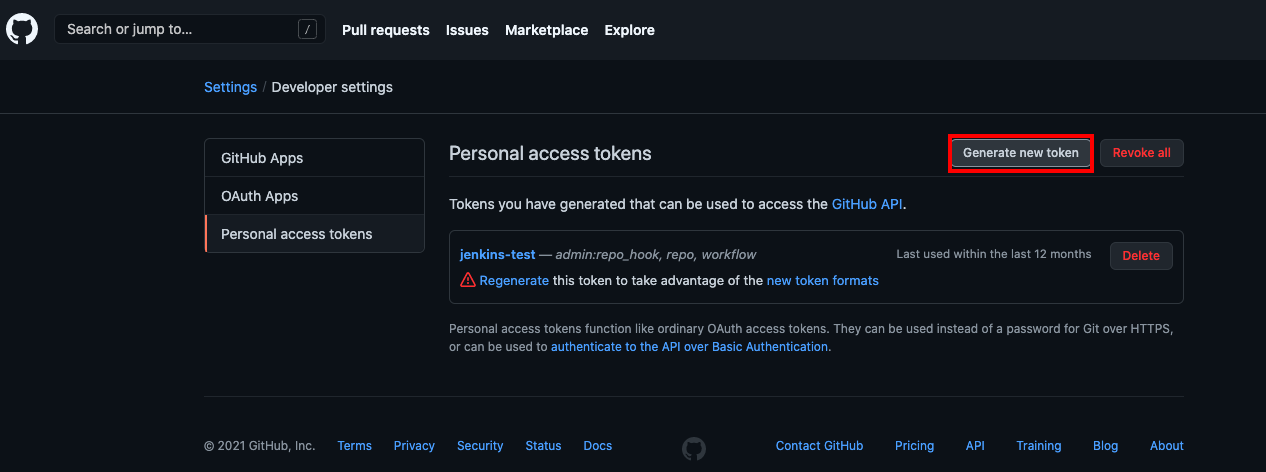Open Terms link in footer
Screen dimensions: 1266x472
(x=355, y=446)
